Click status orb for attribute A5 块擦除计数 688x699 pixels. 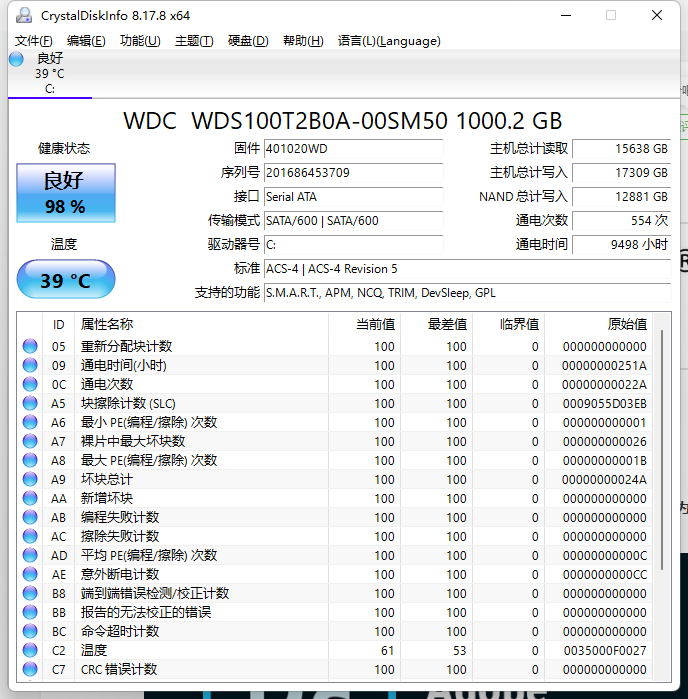pos(30,403)
